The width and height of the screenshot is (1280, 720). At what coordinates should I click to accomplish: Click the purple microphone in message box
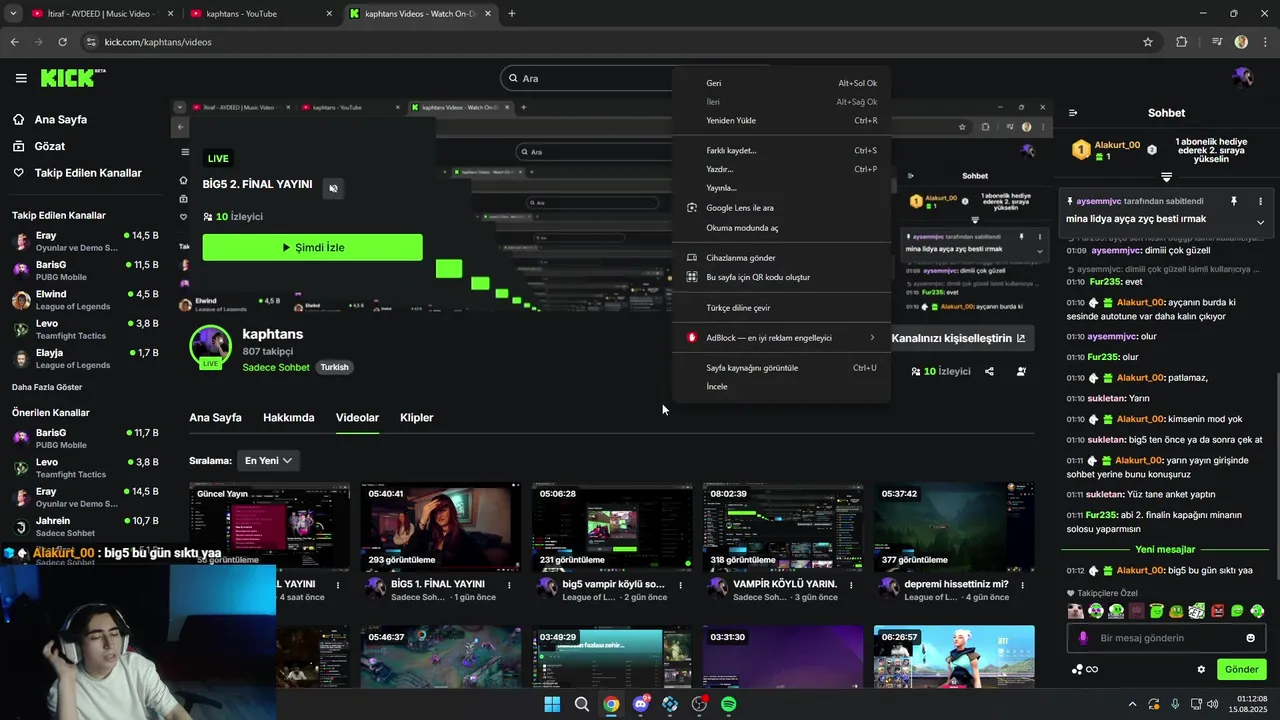tap(1083, 638)
